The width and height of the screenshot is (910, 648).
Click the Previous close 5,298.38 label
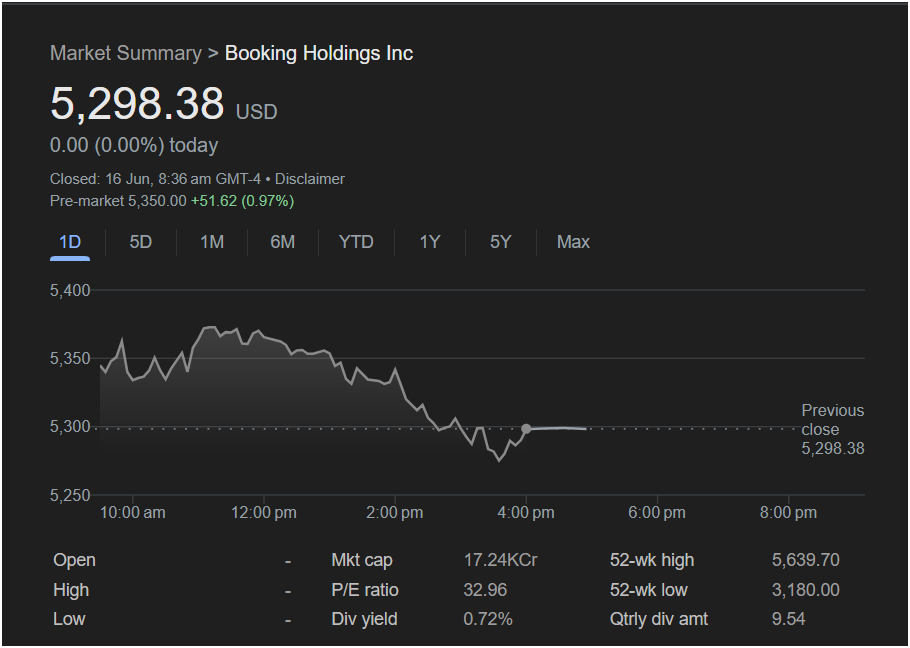click(833, 429)
